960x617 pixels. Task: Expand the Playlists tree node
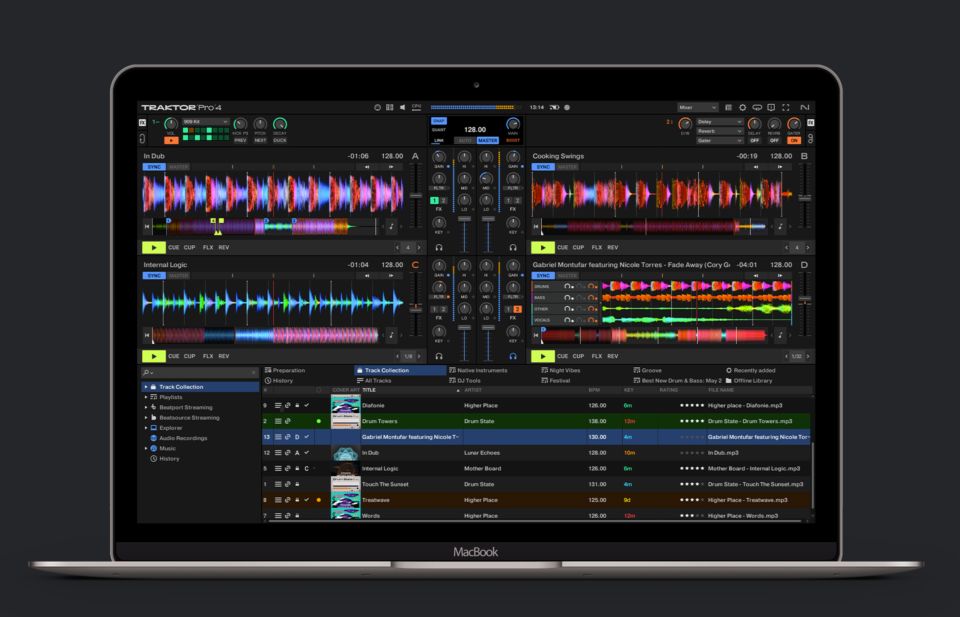click(145, 397)
